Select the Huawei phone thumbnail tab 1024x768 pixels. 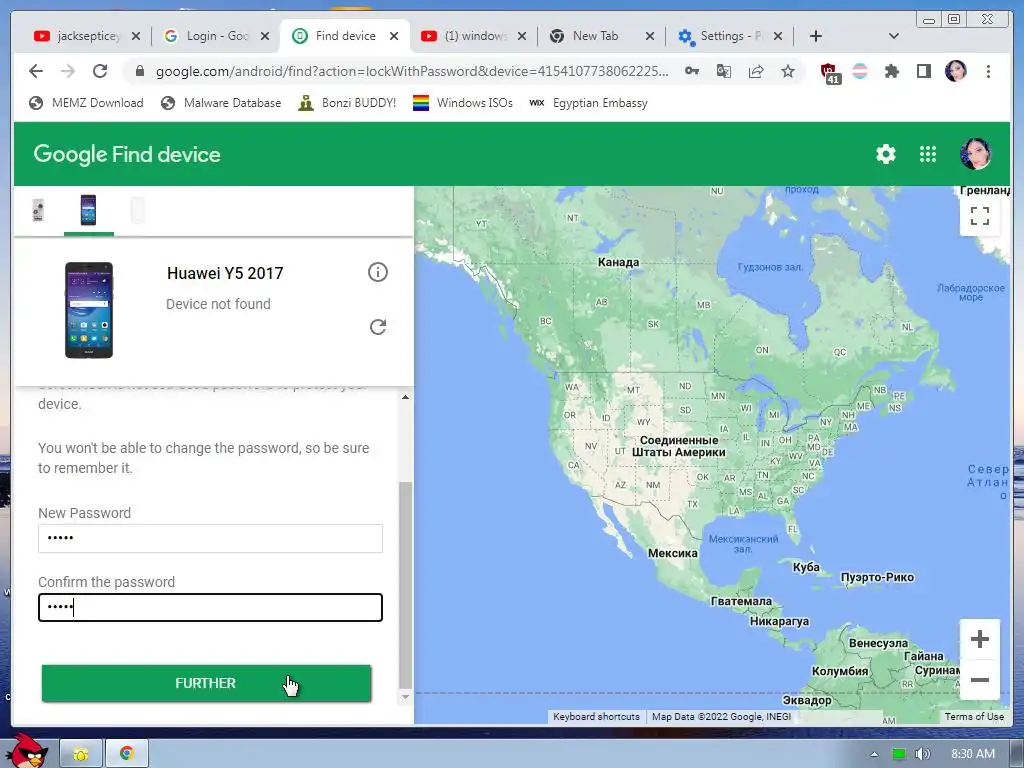tap(88, 210)
